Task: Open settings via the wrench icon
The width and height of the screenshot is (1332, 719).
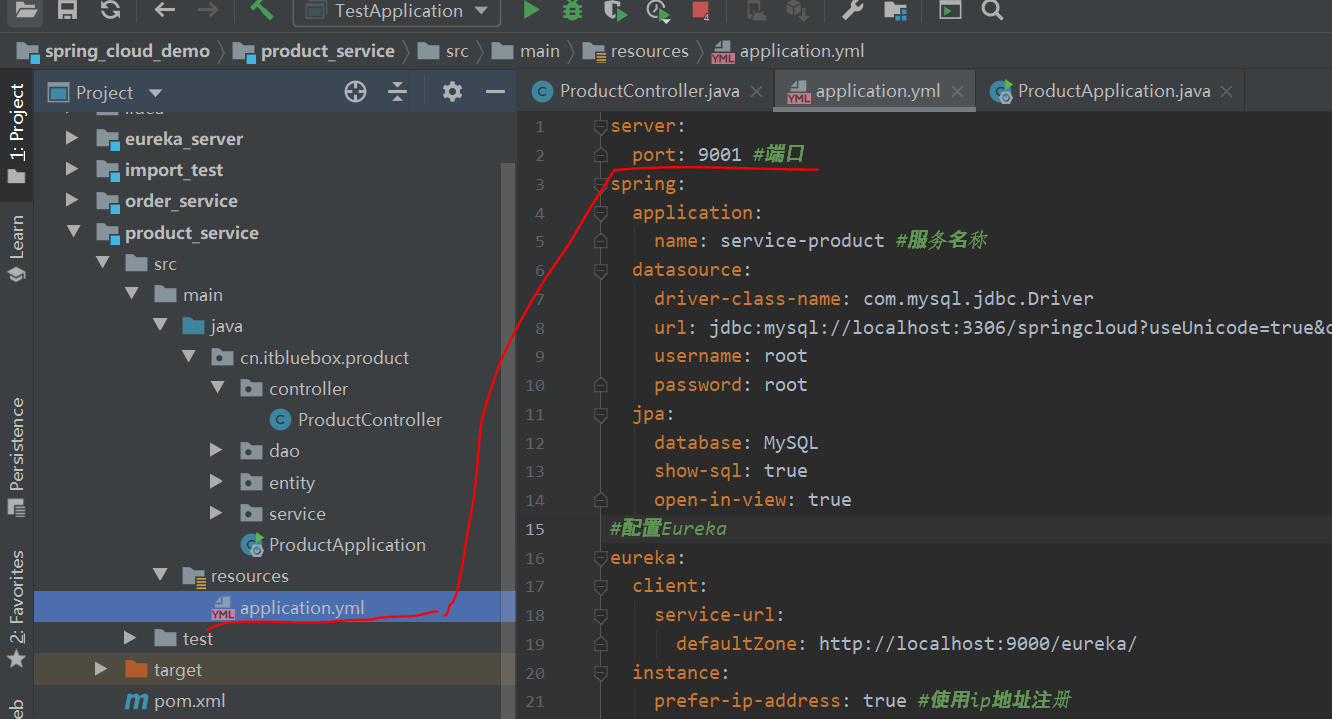Action: coord(852,11)
